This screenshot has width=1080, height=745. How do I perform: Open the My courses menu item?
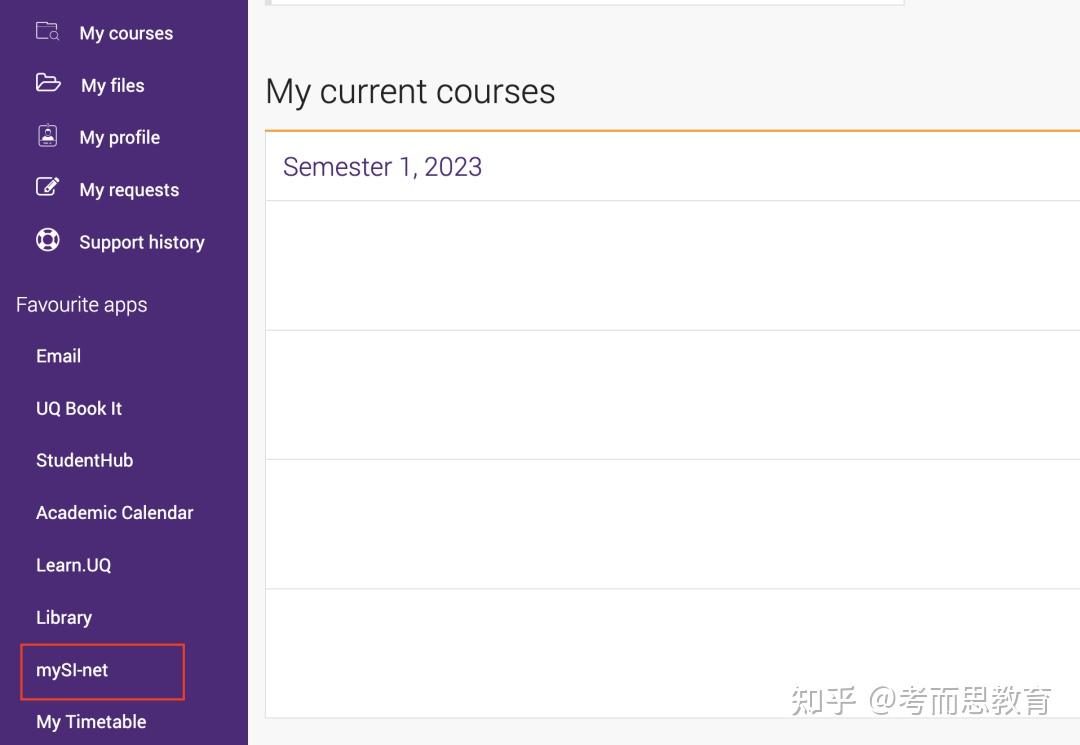click(126, 33)
